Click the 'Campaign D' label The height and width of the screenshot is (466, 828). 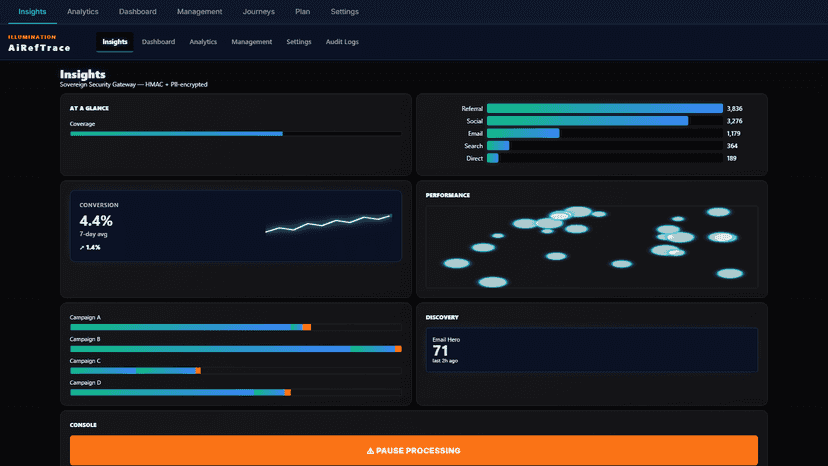point(86,383)
